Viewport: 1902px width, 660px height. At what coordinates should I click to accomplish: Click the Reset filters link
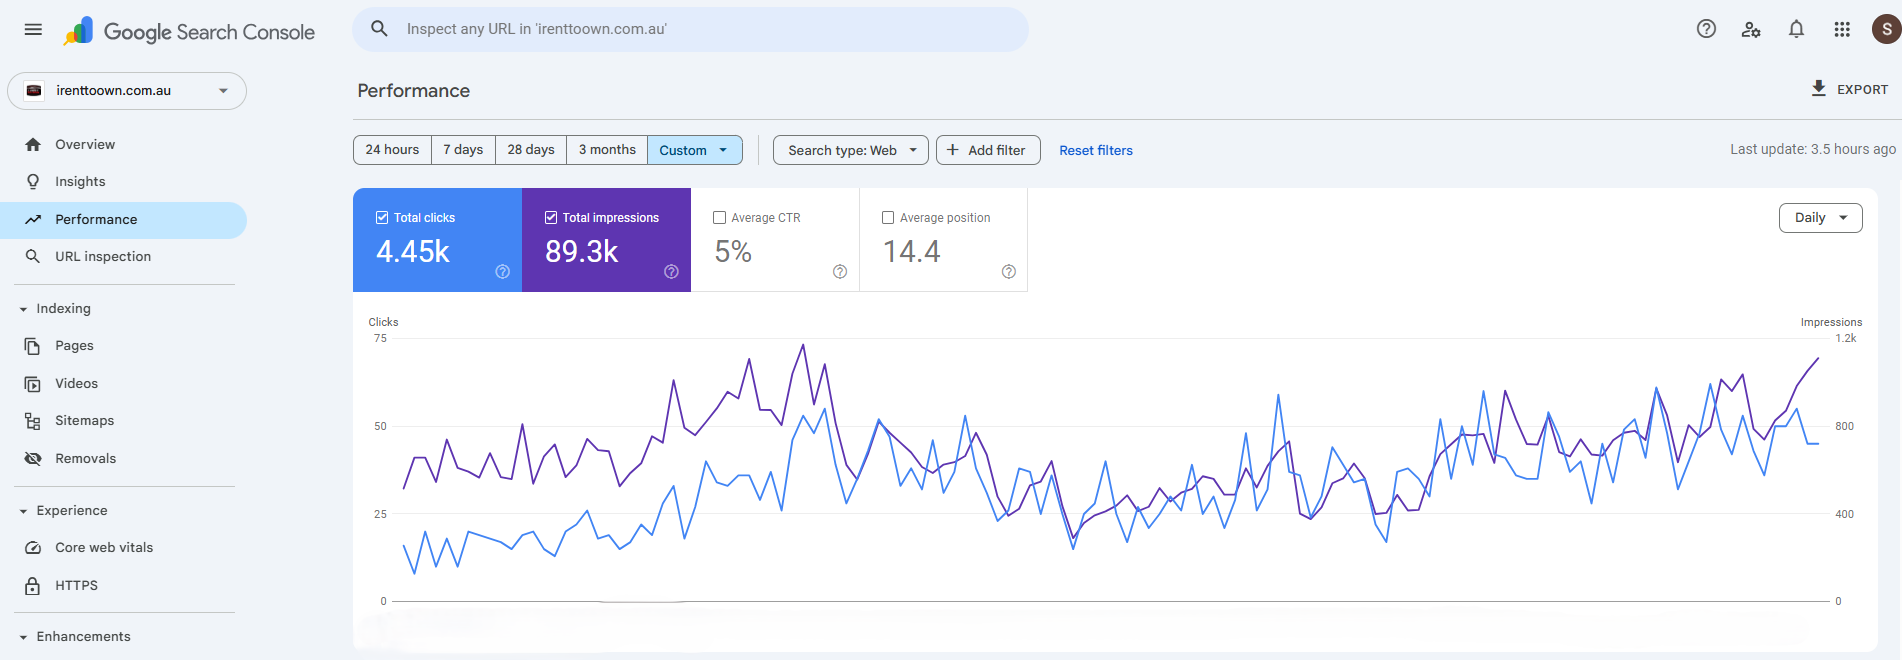(1095, 151)
